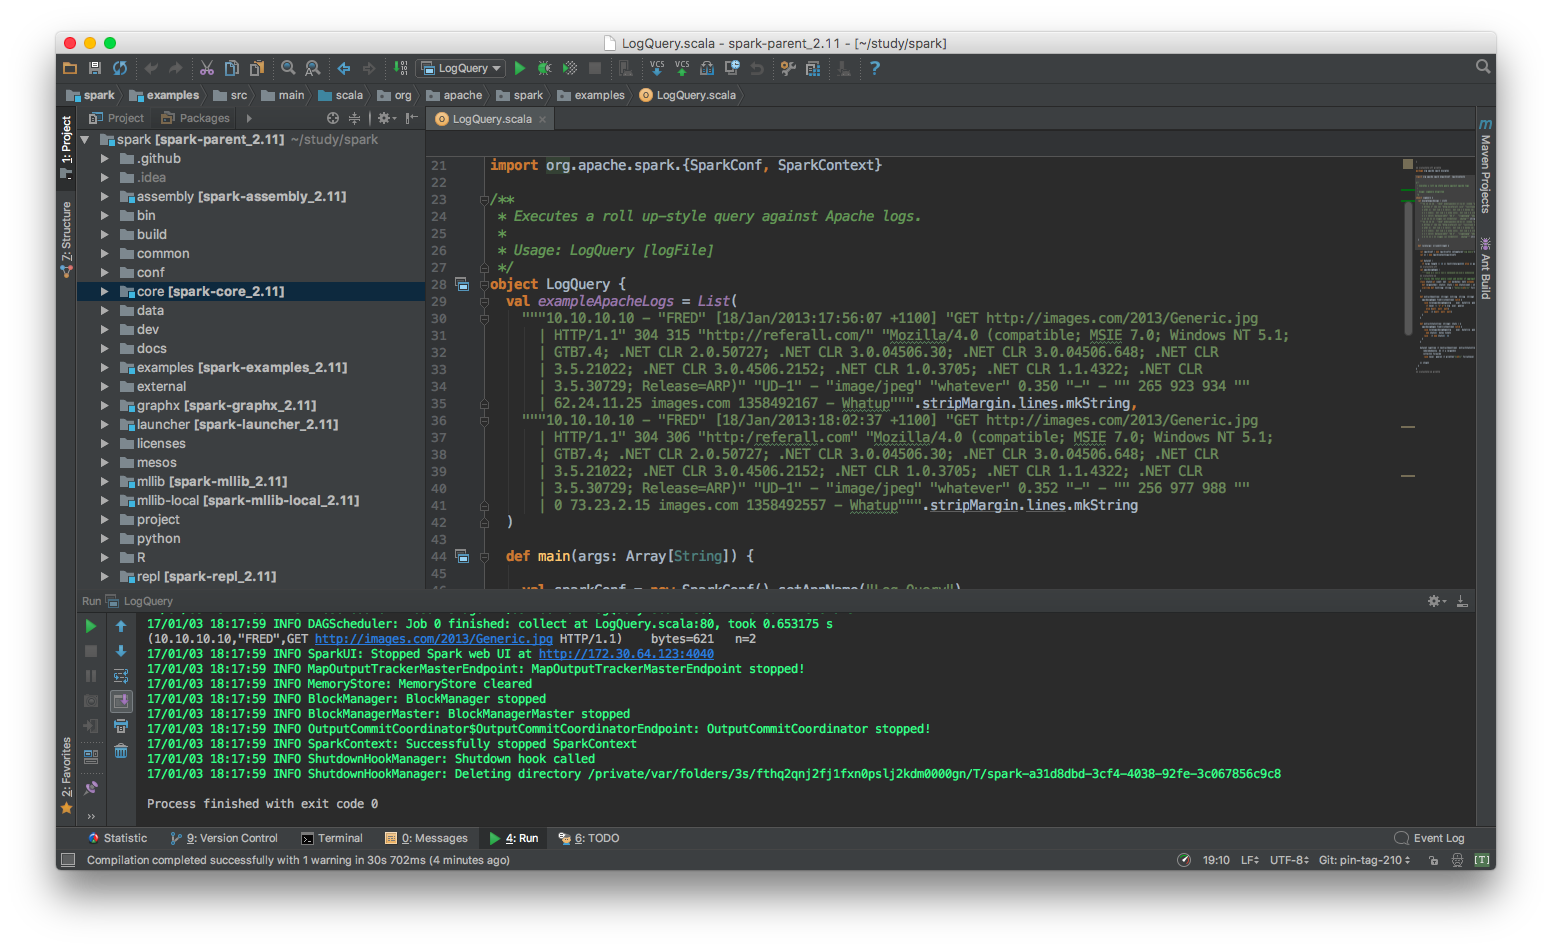Open the Git: pin-tag-210 branch selector
Image resolution: width=1552 pixels, height=950 pixels.
tap(1365, 860)
